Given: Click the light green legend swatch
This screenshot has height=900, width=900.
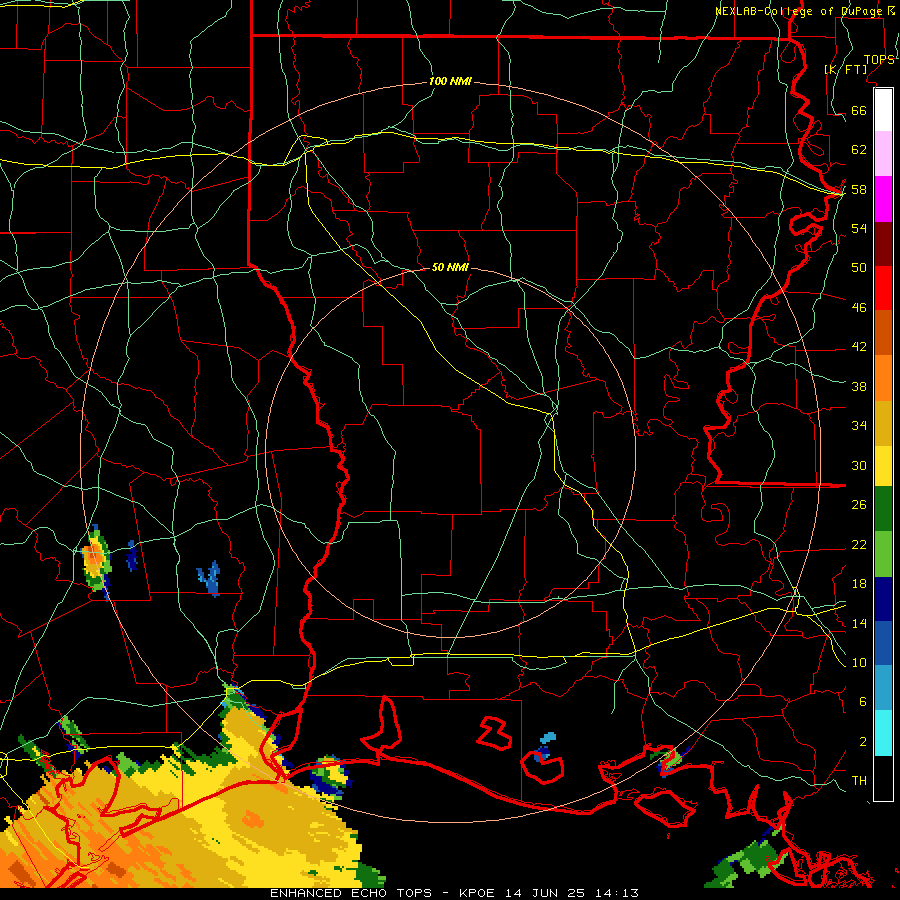Looking at the screenshot, I should (x=883, y=554).
